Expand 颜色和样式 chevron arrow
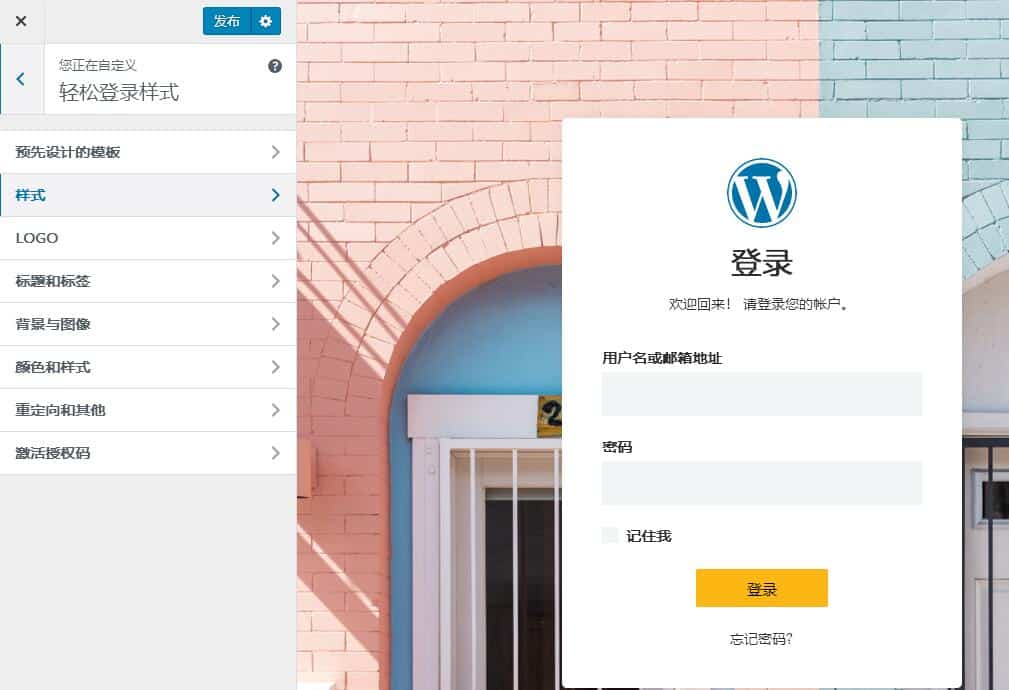The height and width of the screenshot is (690, 1009). pyautogui.click(x=275, y=367)
